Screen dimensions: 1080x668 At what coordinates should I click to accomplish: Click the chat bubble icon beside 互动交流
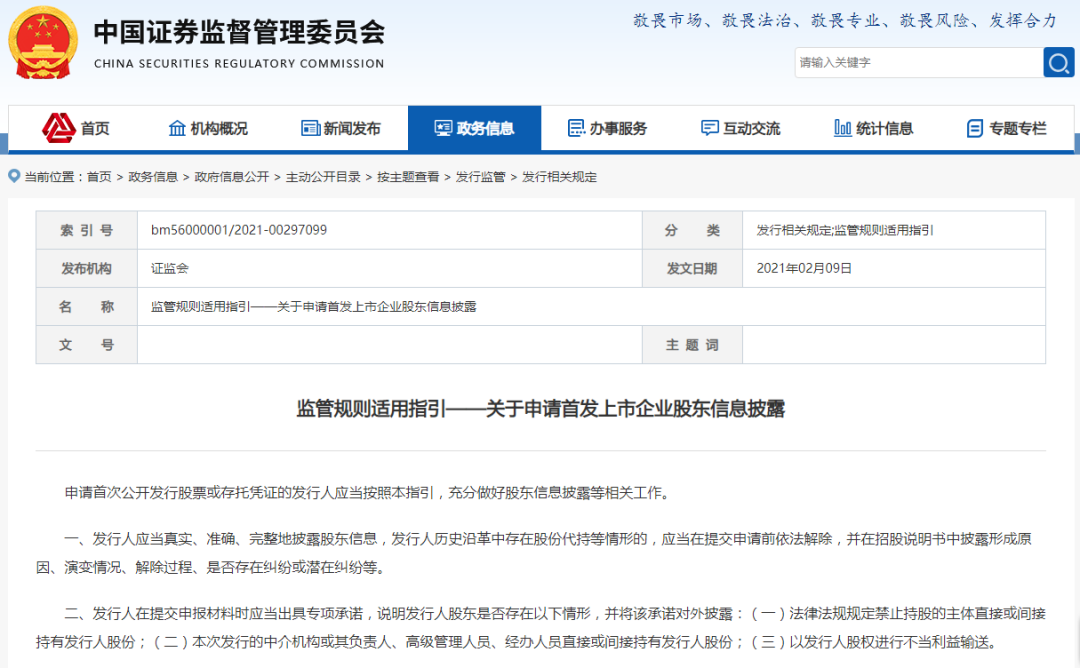point(709,128)
